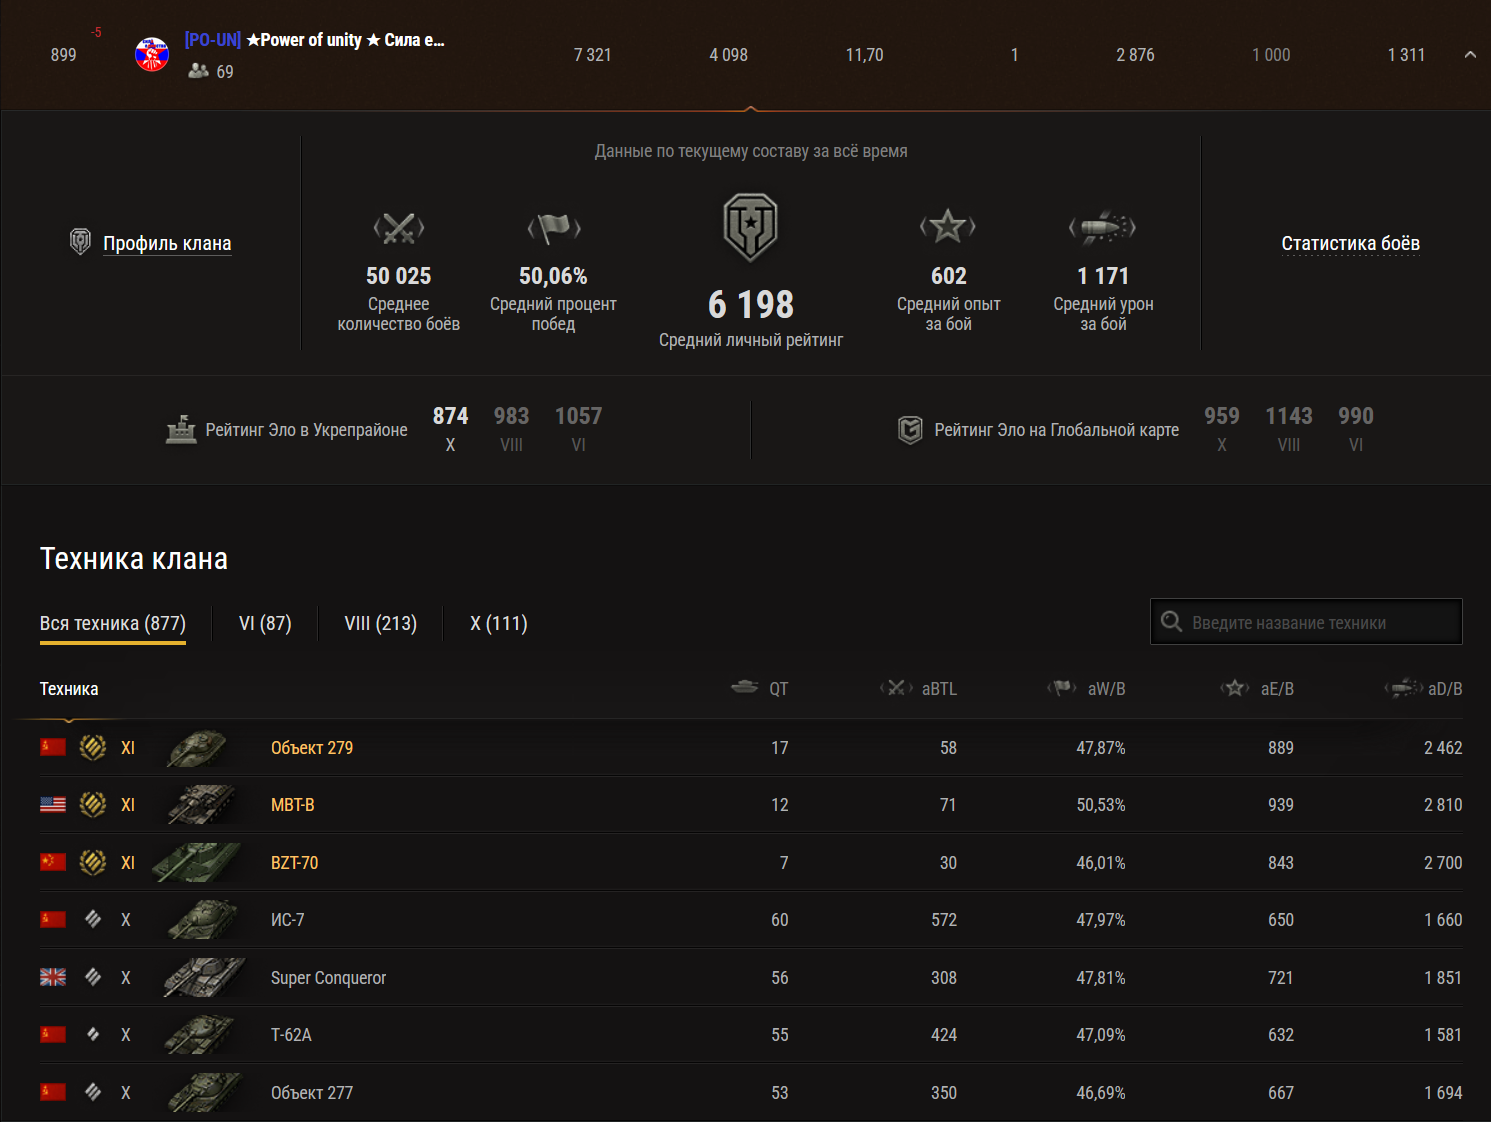Sort by the Техника column header

(69, 689)
